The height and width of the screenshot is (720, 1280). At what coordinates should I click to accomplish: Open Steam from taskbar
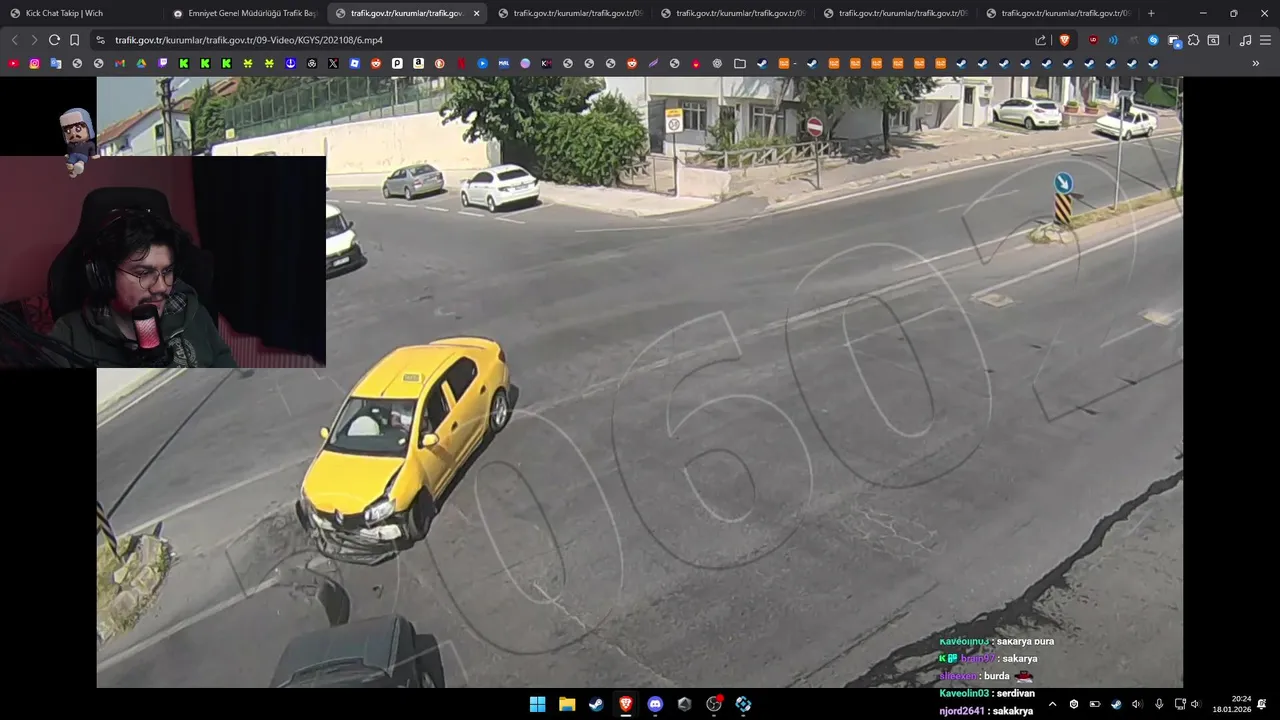click(596, 704)
